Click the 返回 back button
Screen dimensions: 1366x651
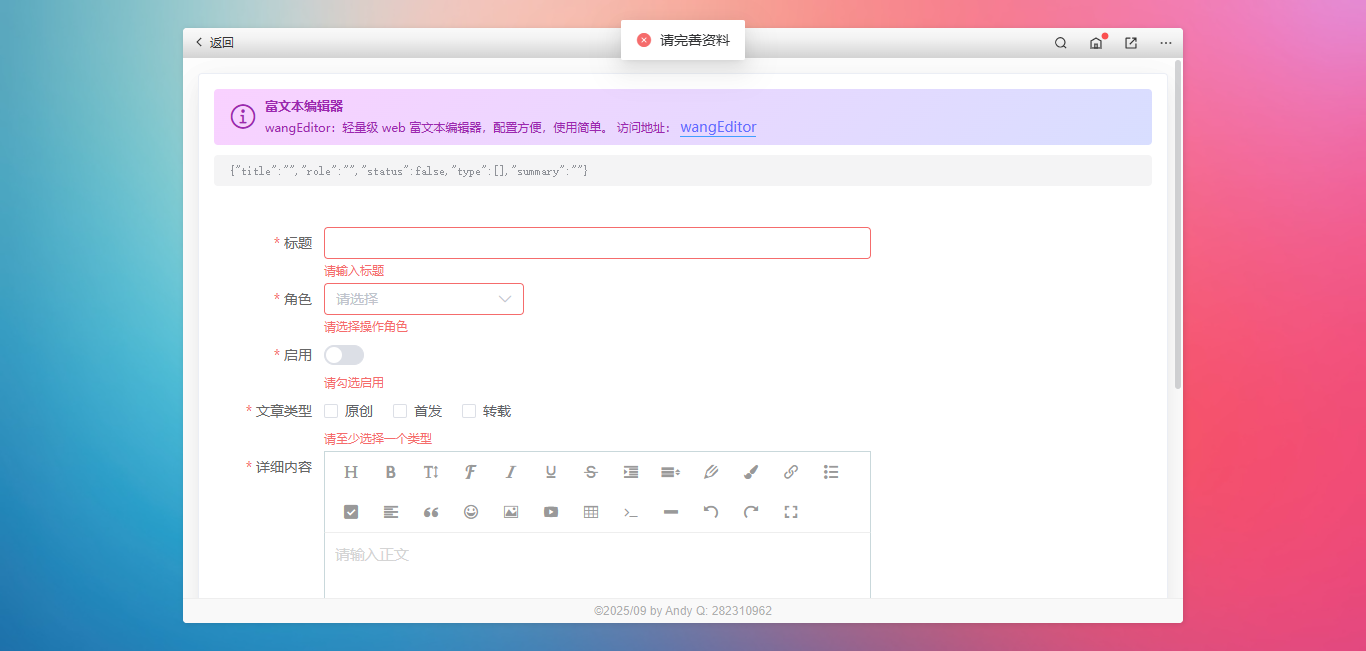point(214,43)
